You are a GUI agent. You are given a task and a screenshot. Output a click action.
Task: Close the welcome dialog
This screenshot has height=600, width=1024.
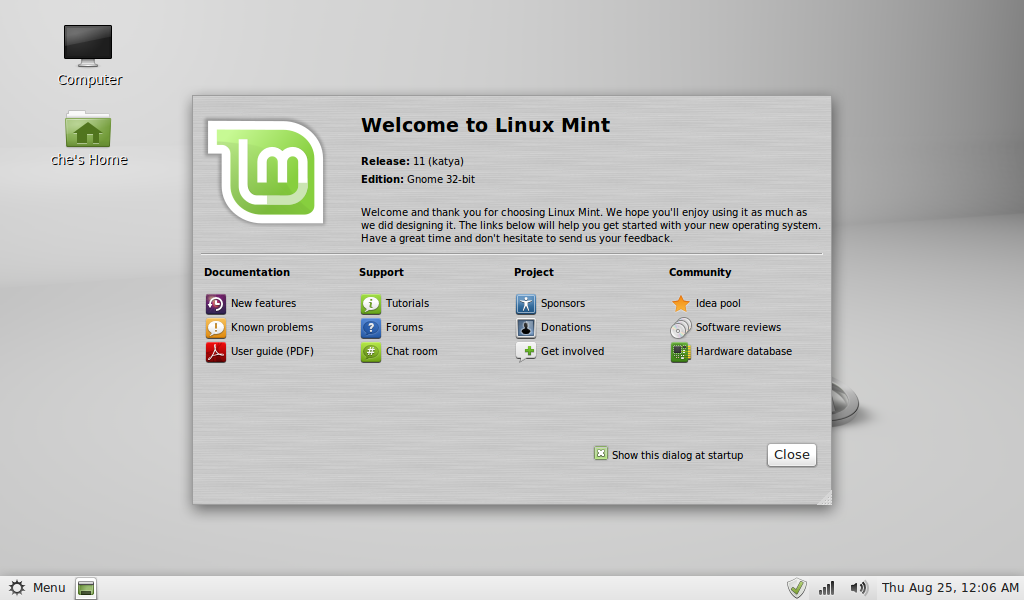pos(792,454)
